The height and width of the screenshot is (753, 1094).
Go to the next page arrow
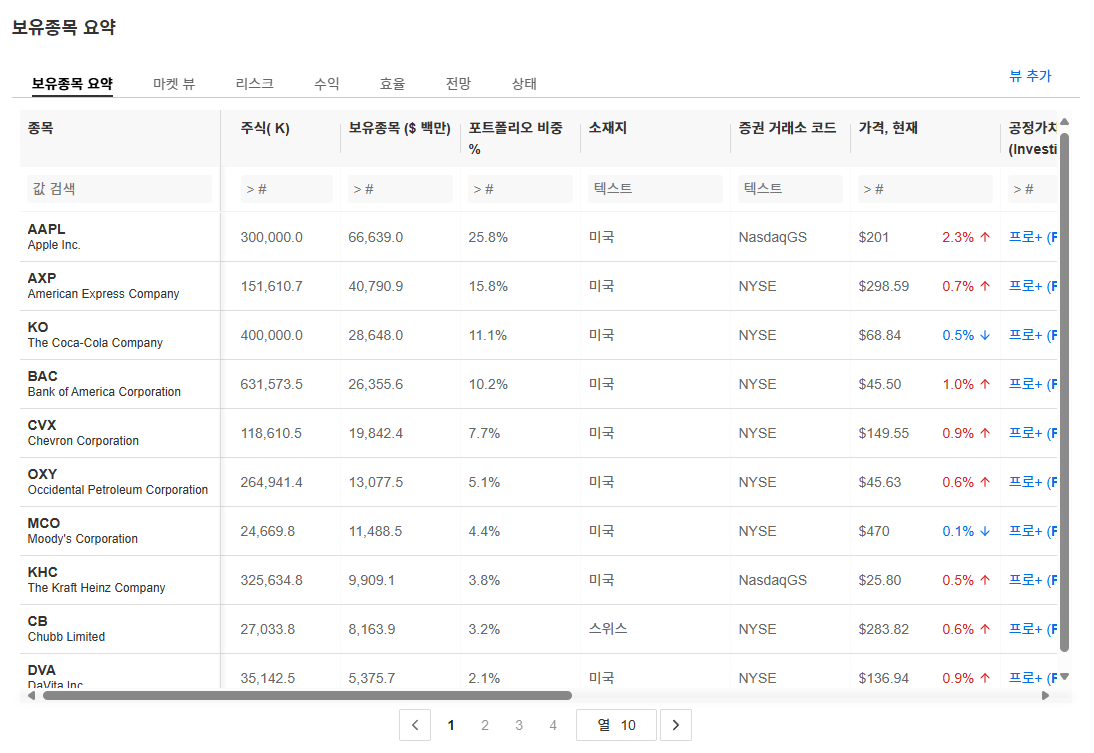pyautogui.click(x=675, y=725)
